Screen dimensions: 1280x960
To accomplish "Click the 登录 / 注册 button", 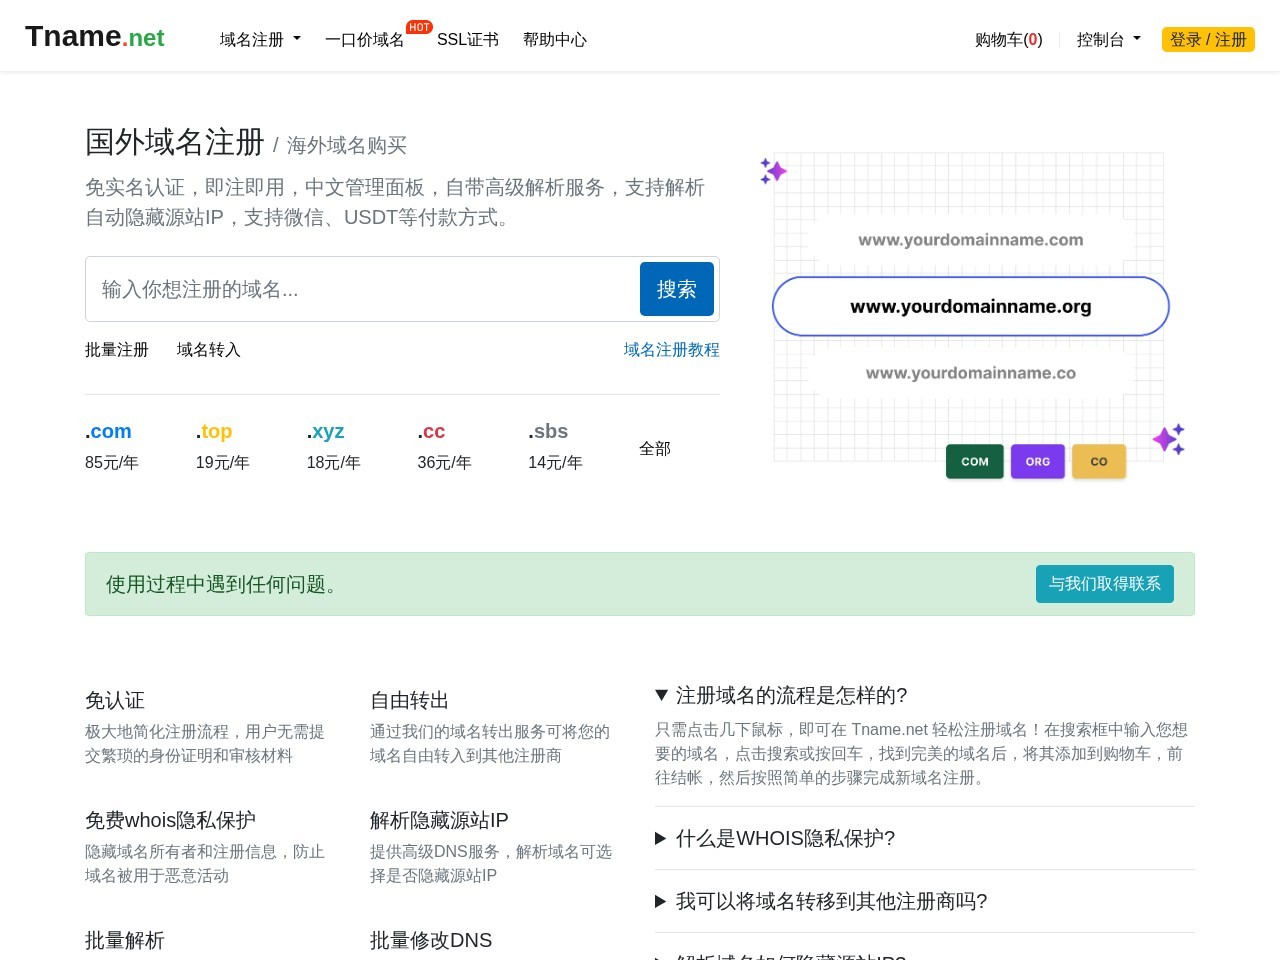I will pyautogui.click(x=1208, y=40).
